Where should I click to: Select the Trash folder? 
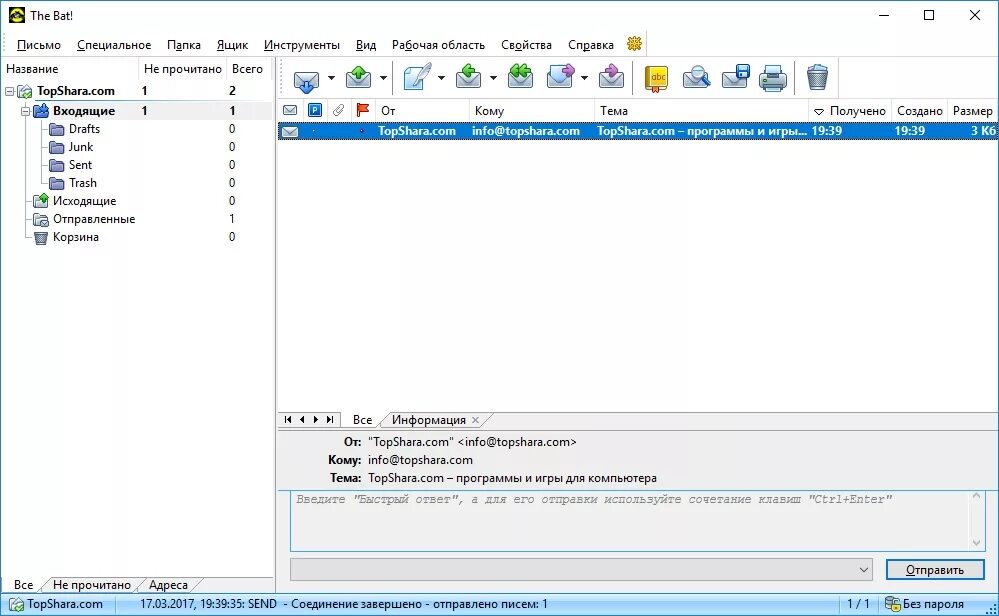point(83,183)
